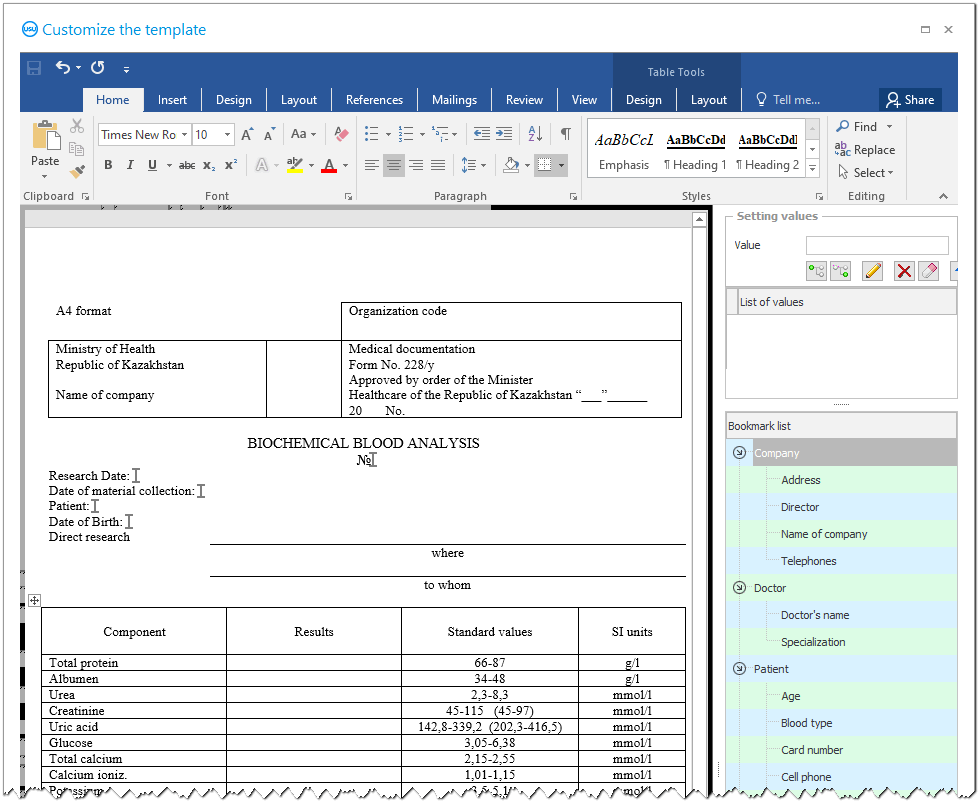Screen dimensions: 979x808
Task: Click the Share button
Action: [x=909, y=100]
